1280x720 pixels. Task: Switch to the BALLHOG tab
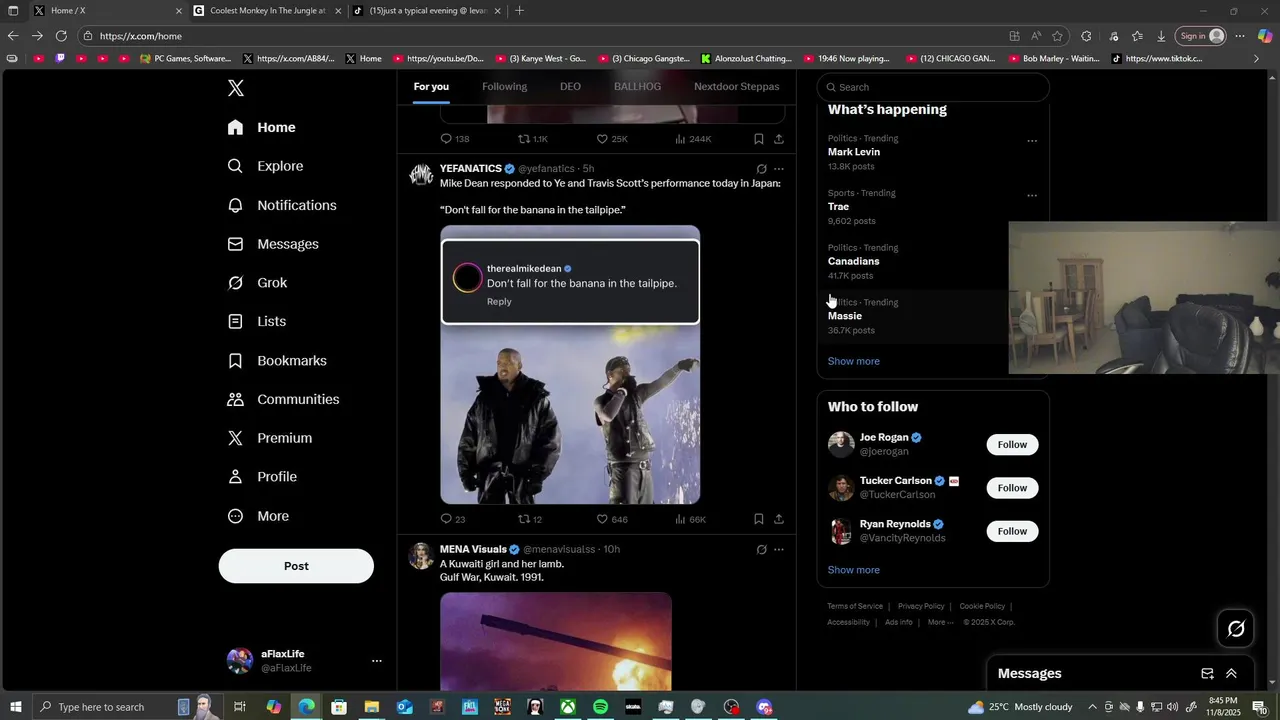[637, 87]
